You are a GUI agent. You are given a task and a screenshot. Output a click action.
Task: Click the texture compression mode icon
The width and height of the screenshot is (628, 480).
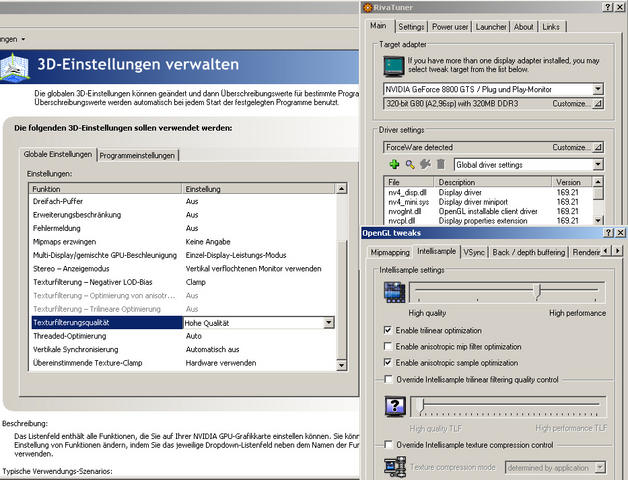(395, 467)
